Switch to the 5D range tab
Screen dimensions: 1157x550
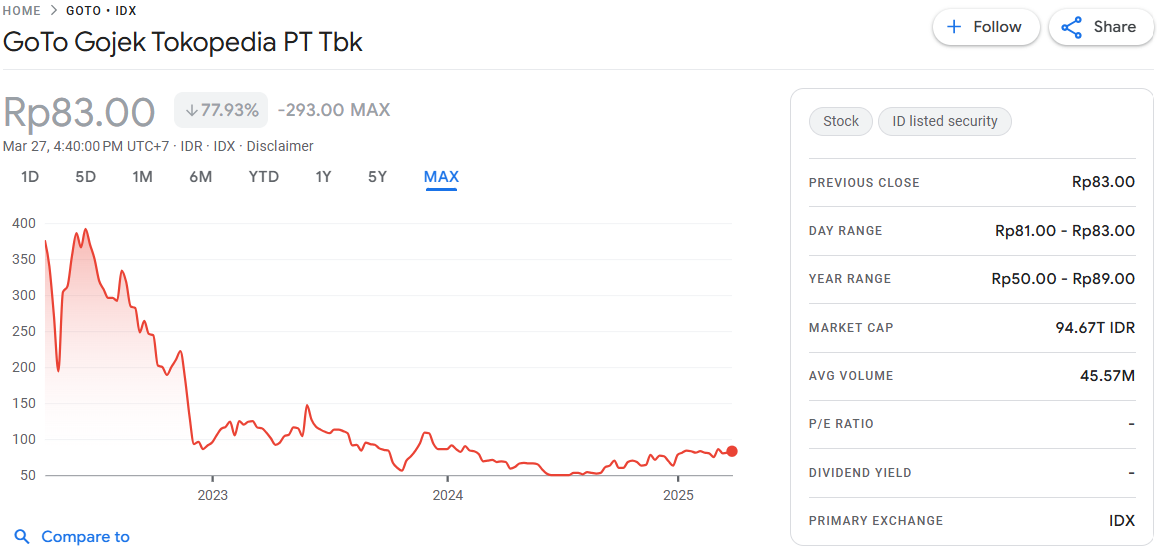[x=86, y=177]
